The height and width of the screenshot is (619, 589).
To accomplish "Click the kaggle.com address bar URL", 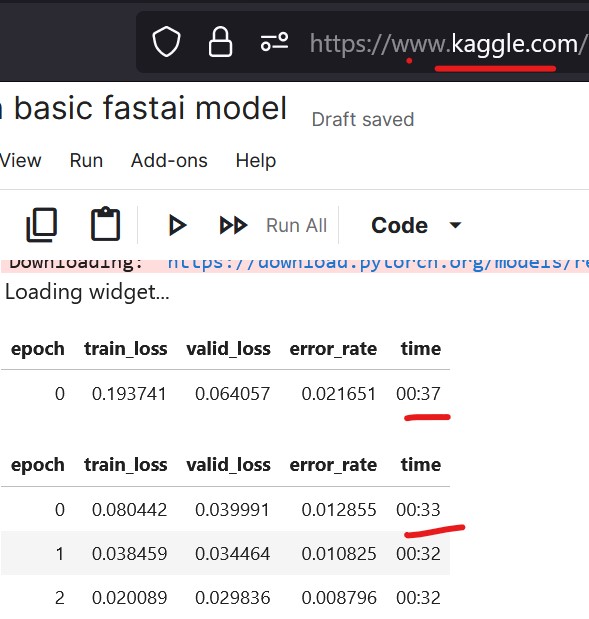I will [447, 44].
